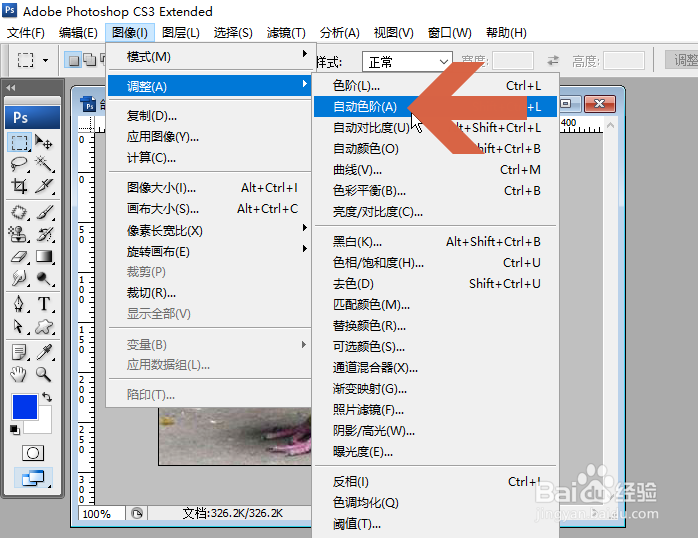Select the Lasso tool

(x=19, y=164)
